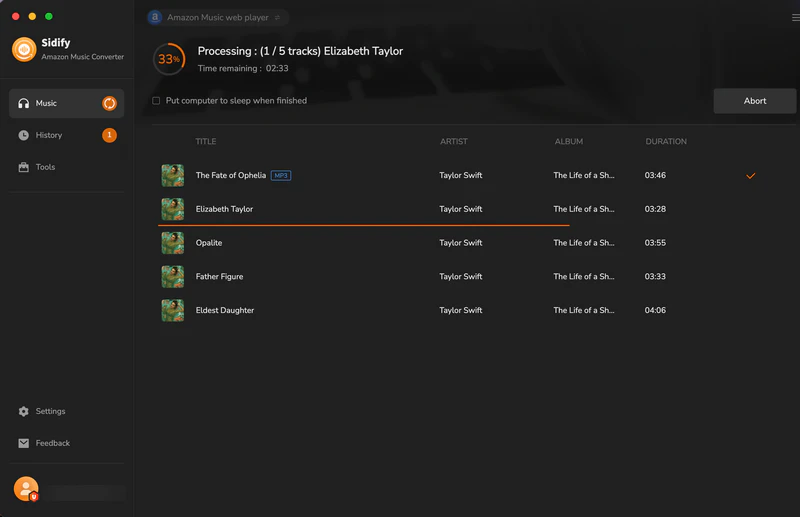Click the History notification badge
Image resolution: width=800 pixels, height=517 pixels.
109,135
